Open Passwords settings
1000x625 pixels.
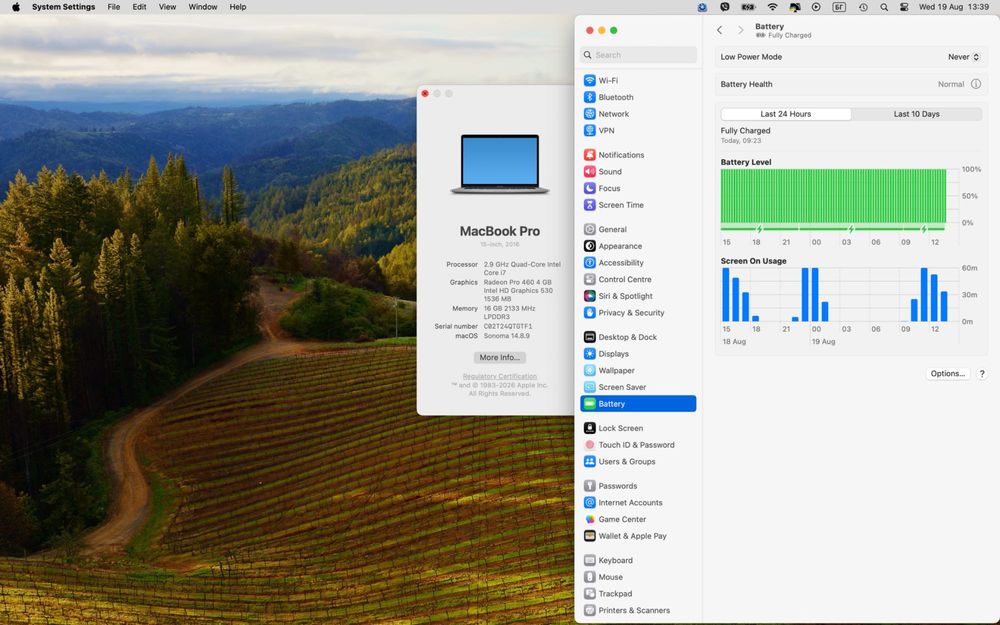pyautogui.click(x=638, y=486)
